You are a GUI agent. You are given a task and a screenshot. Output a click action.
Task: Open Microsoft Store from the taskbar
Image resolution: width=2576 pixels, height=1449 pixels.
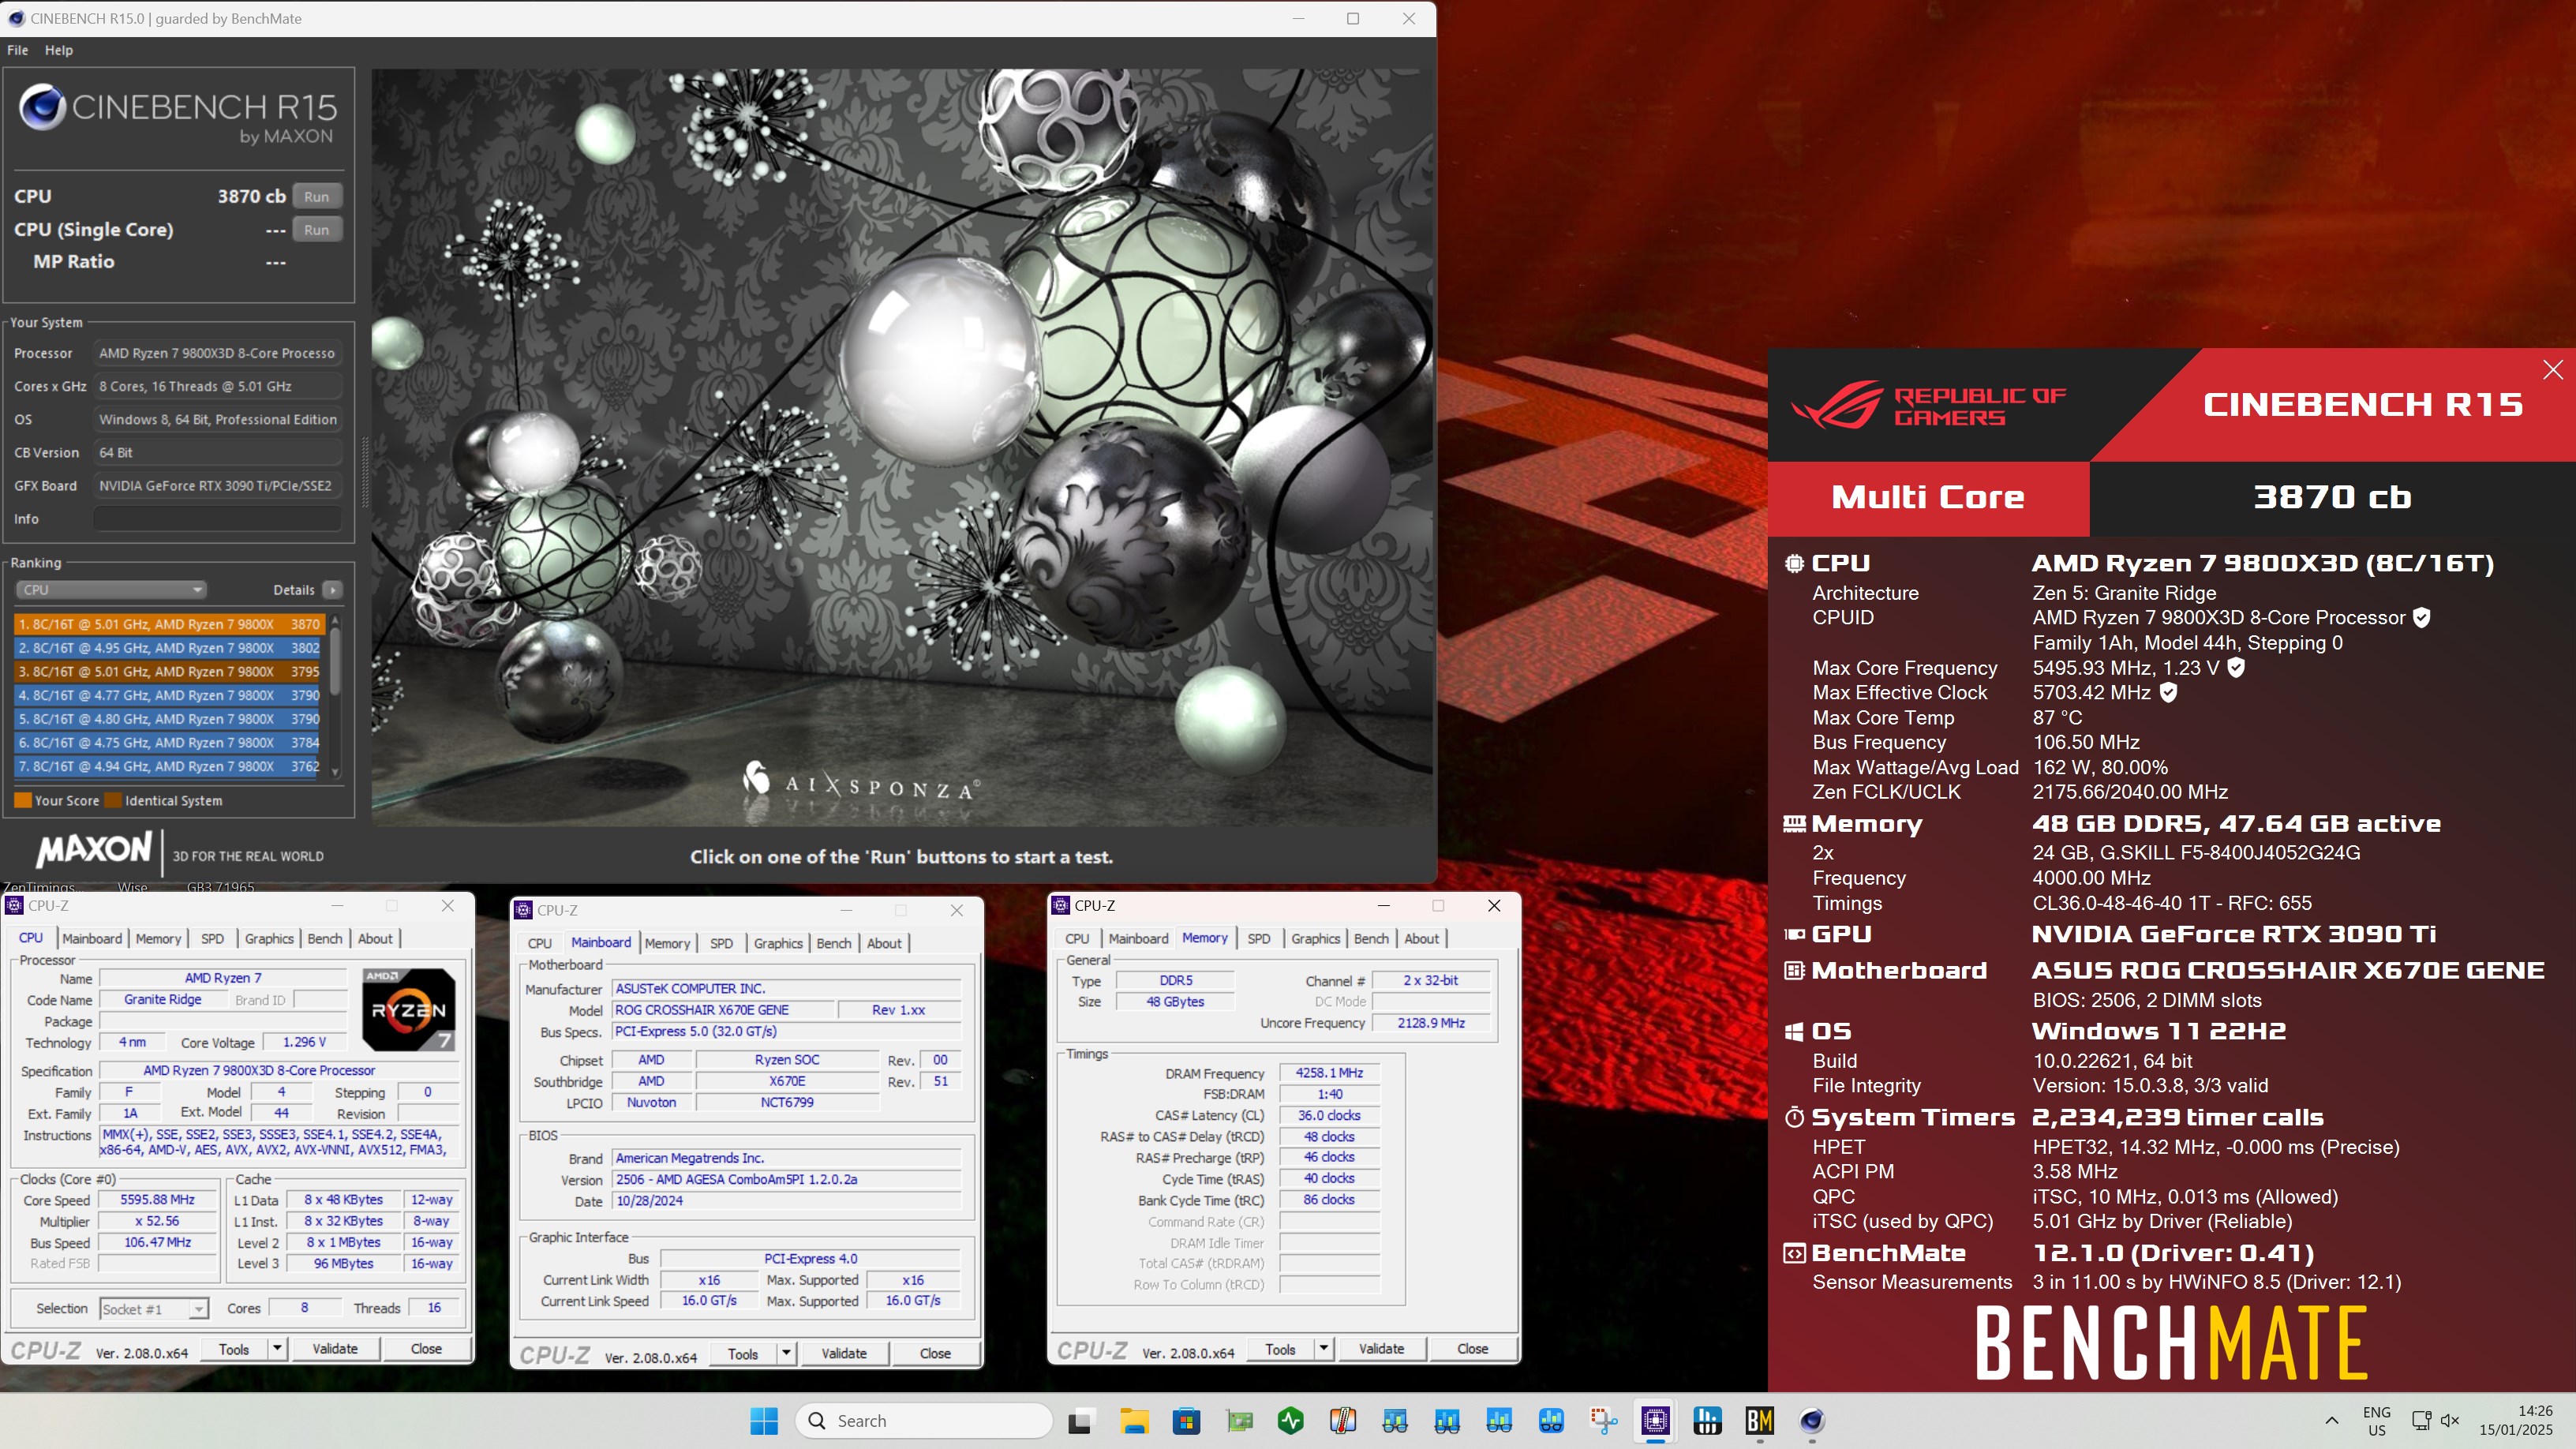click(x=1186, y=1421)
